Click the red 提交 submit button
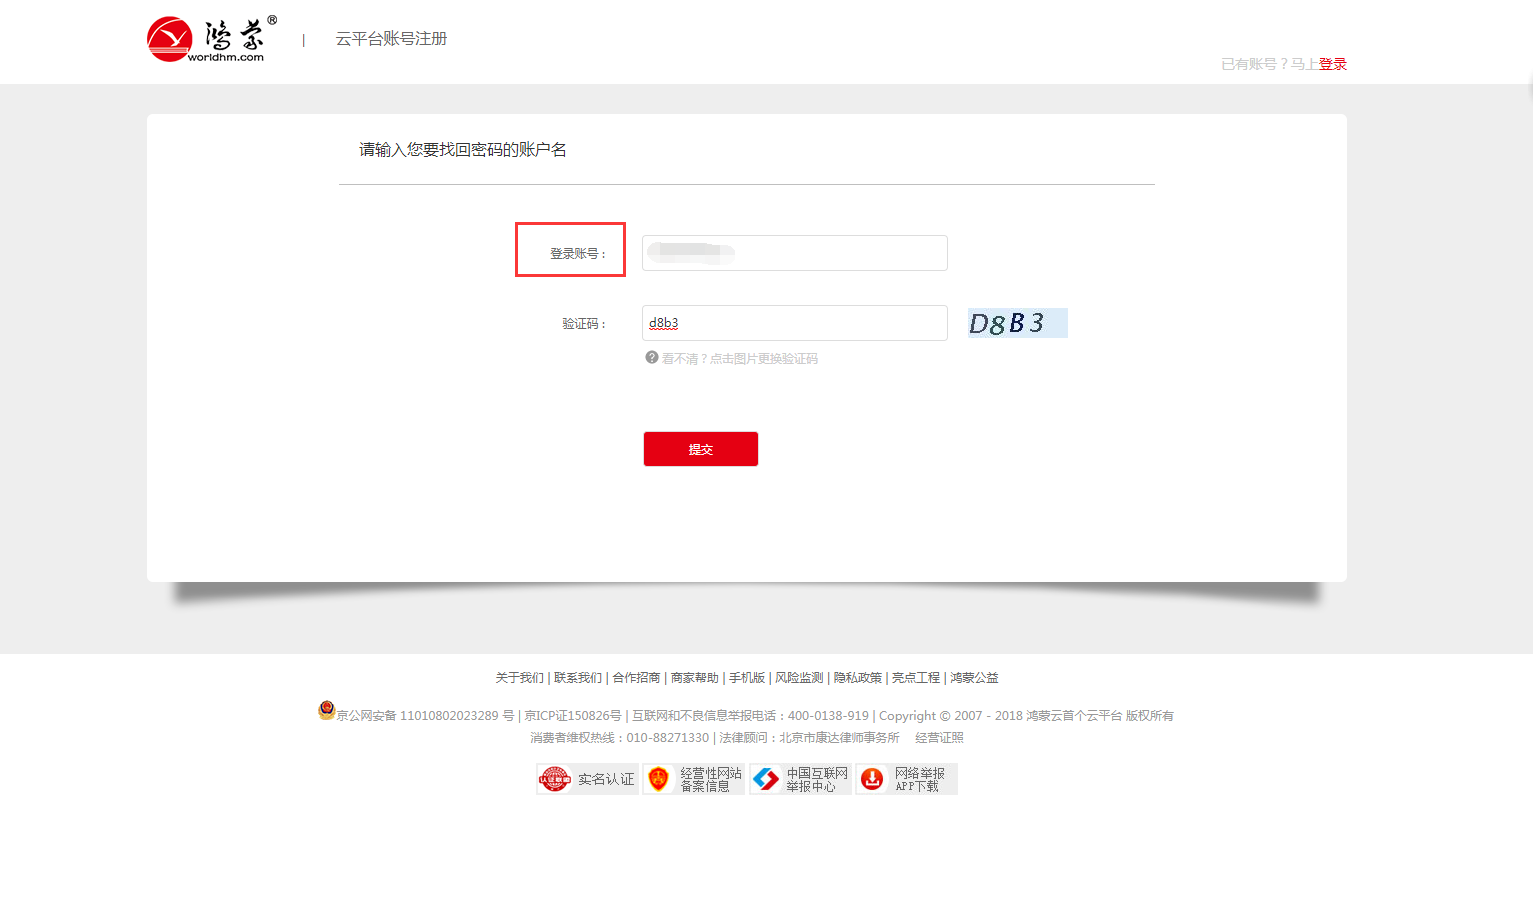The height and width of the screenshot is (921, 1533). tap(701, 449)
